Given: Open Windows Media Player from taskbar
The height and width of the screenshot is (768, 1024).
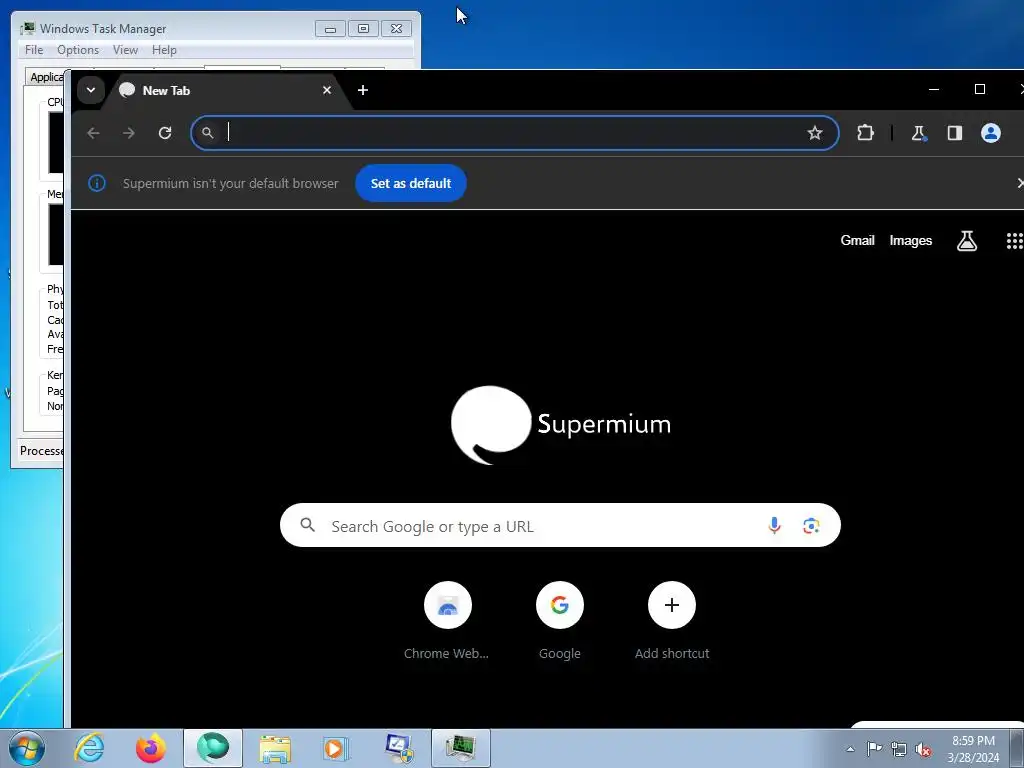Looking at the screenshot, I should point(336,748).
